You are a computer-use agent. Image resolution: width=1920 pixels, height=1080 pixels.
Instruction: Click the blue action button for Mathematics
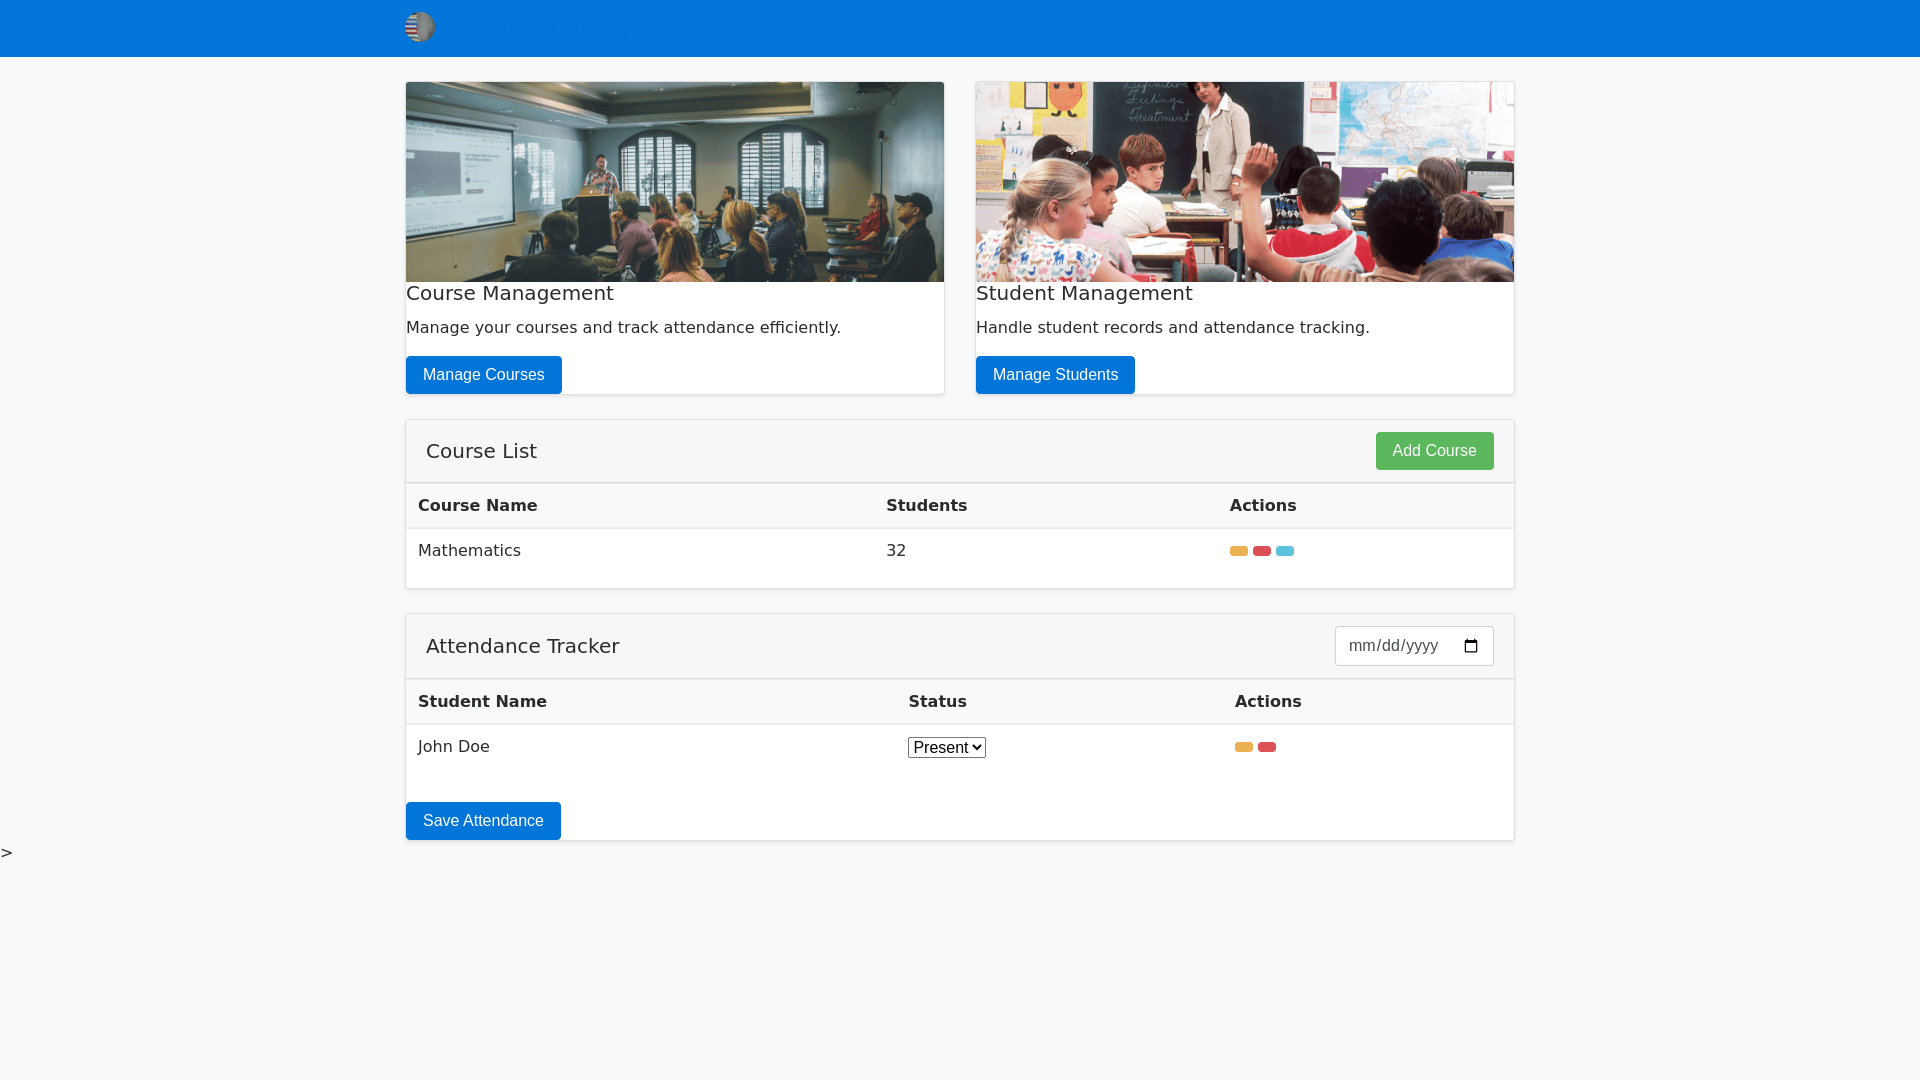point(1284,551)
